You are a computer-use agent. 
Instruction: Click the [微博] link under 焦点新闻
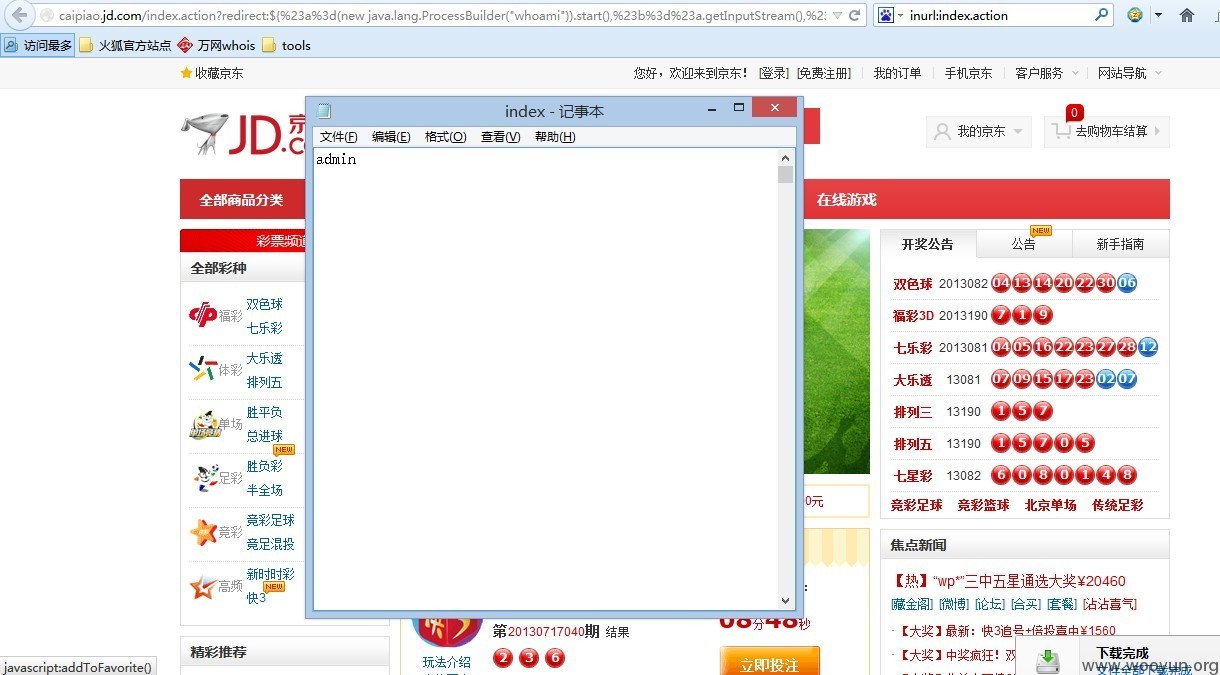(953, 604)
